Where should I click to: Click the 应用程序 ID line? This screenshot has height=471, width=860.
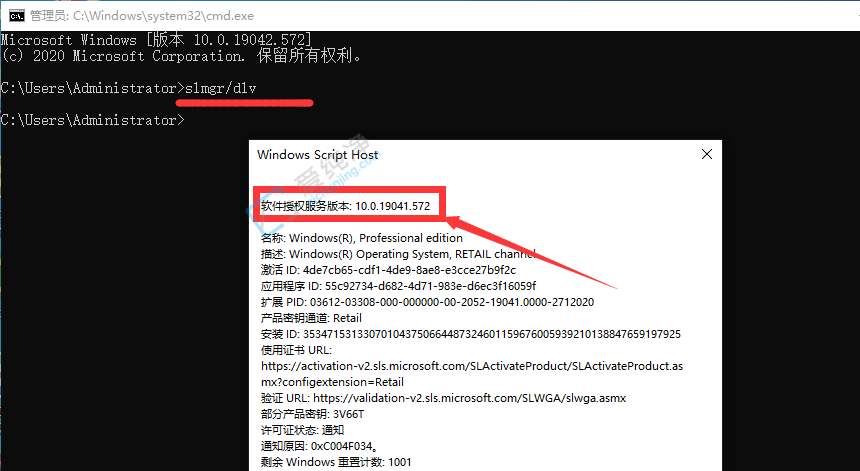click(399, 286)
